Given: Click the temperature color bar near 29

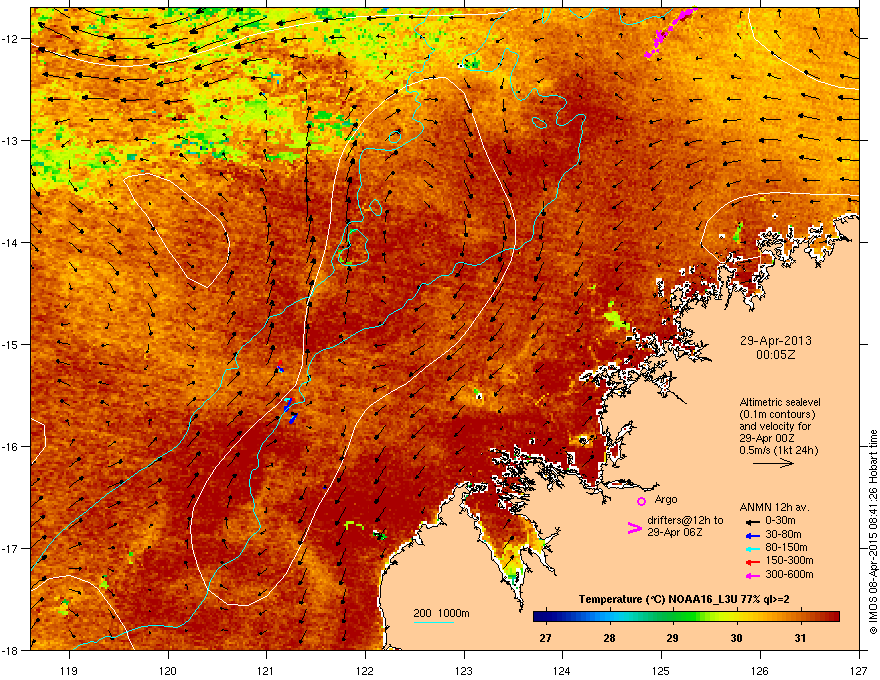Looking at the screenshot, I should (x=672, y=617).
